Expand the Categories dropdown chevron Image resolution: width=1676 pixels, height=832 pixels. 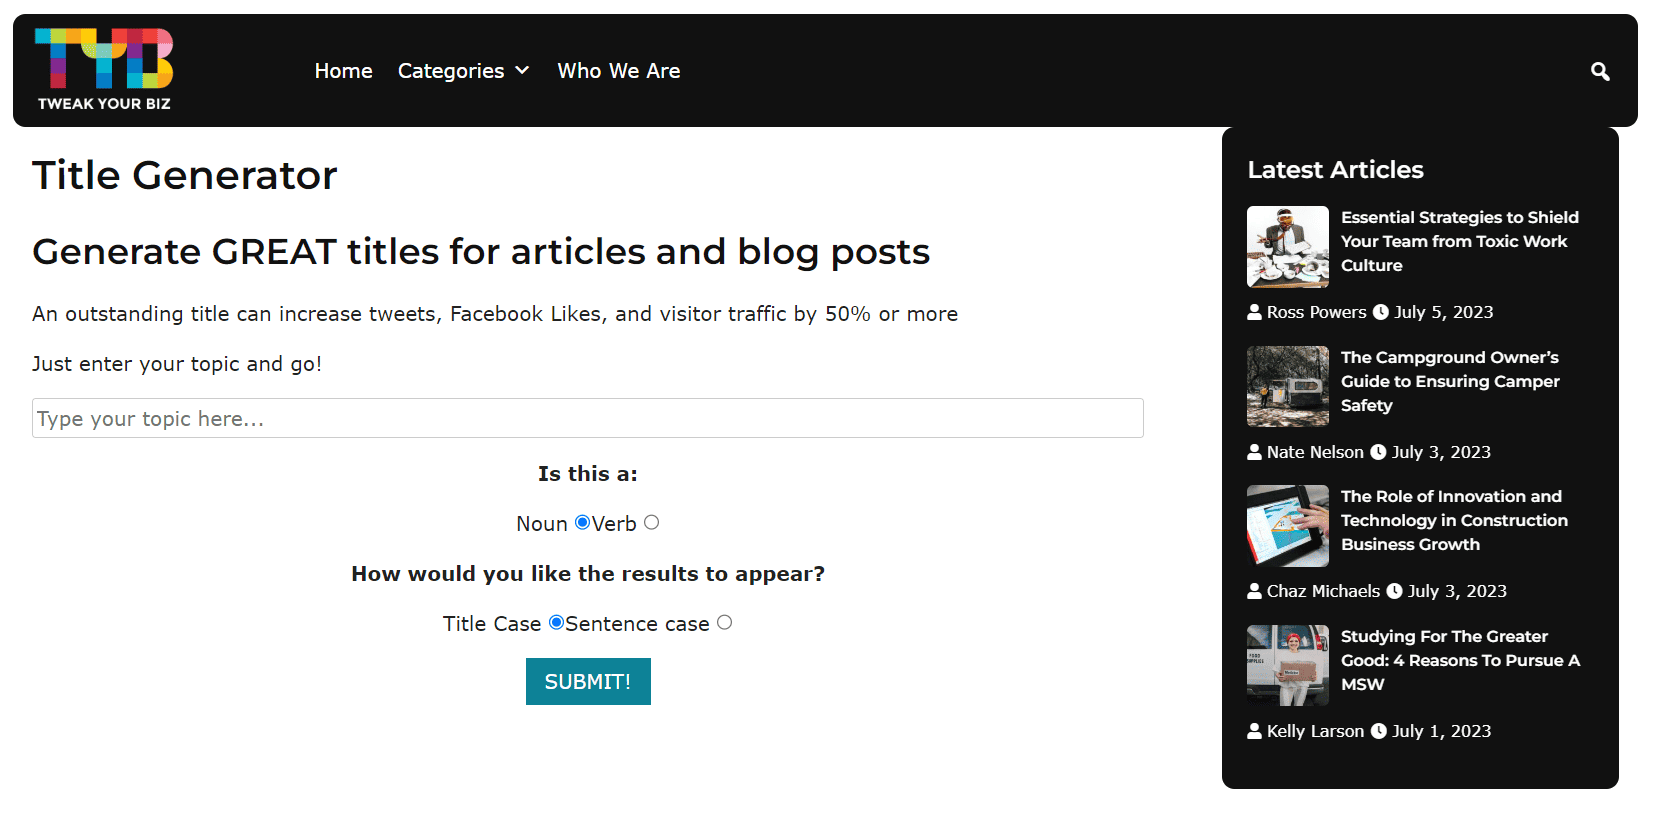(522, 70)
